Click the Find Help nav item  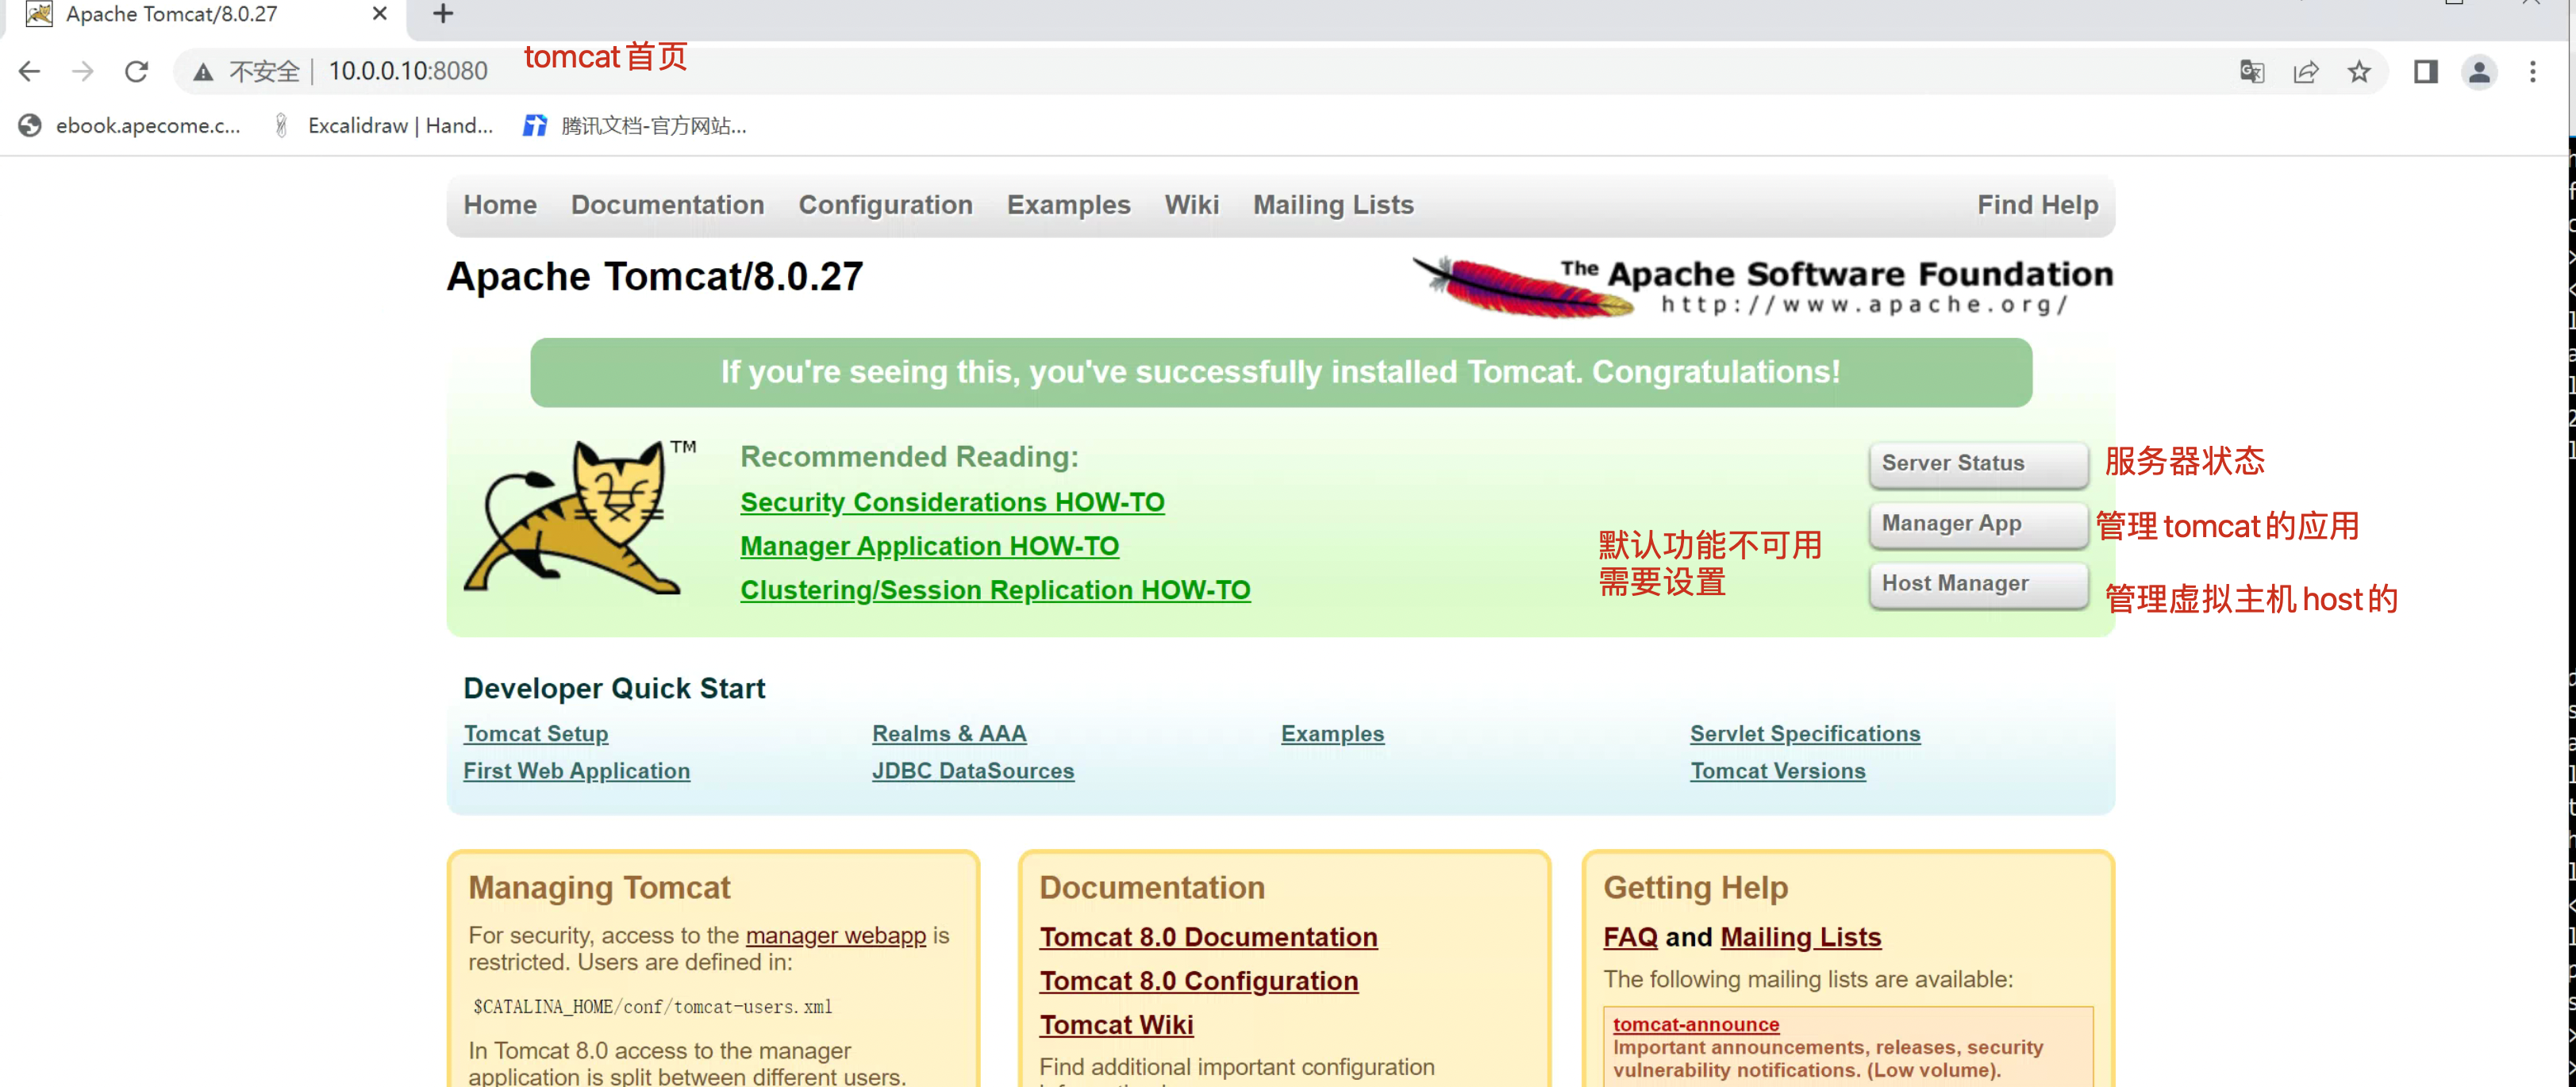click(2036, 204)
